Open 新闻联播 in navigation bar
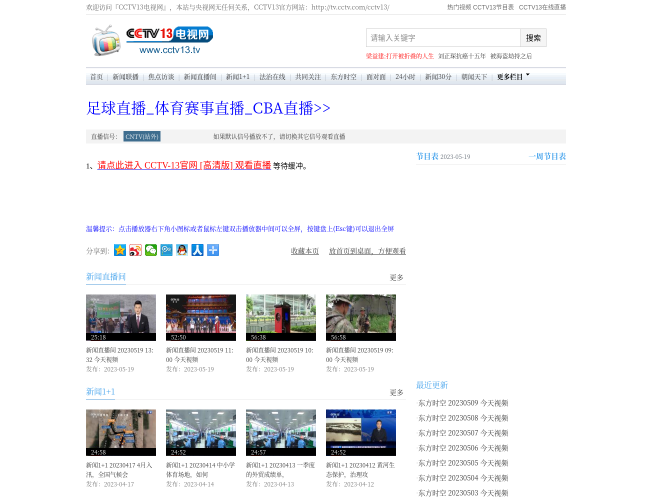 tap(126, 77)
